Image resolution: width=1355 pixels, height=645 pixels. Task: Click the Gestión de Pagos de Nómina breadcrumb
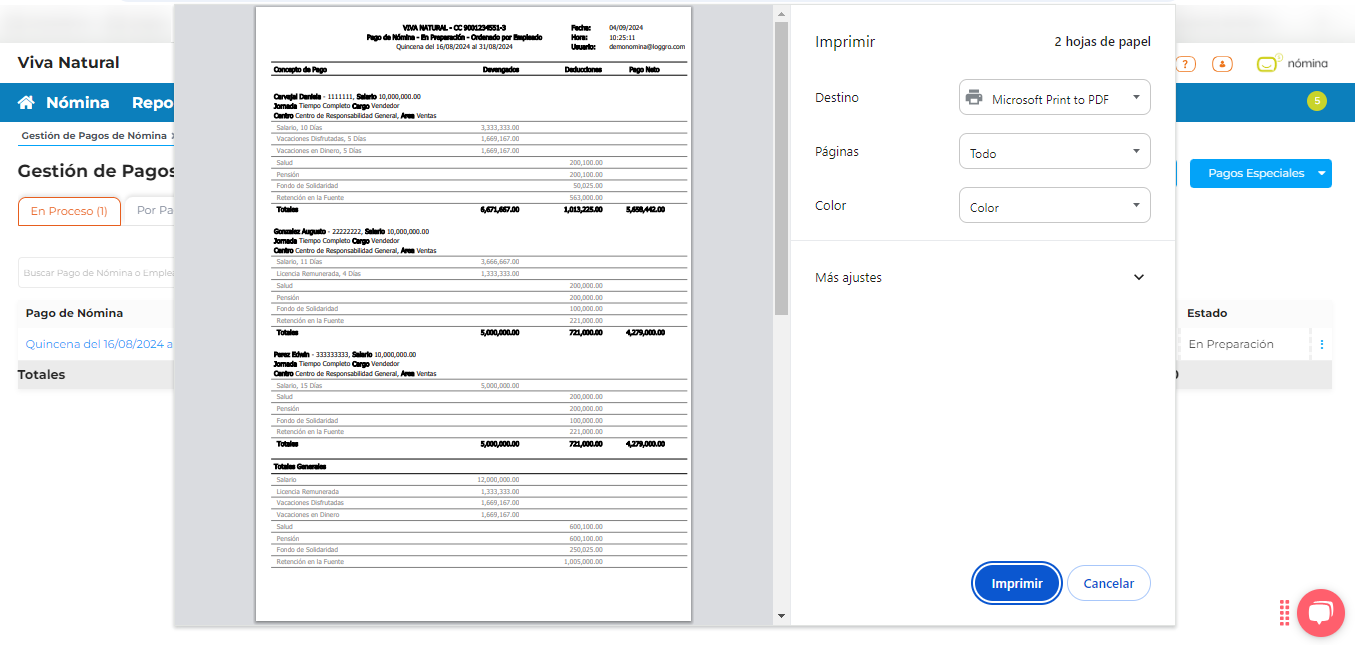(x=94, y=135)
